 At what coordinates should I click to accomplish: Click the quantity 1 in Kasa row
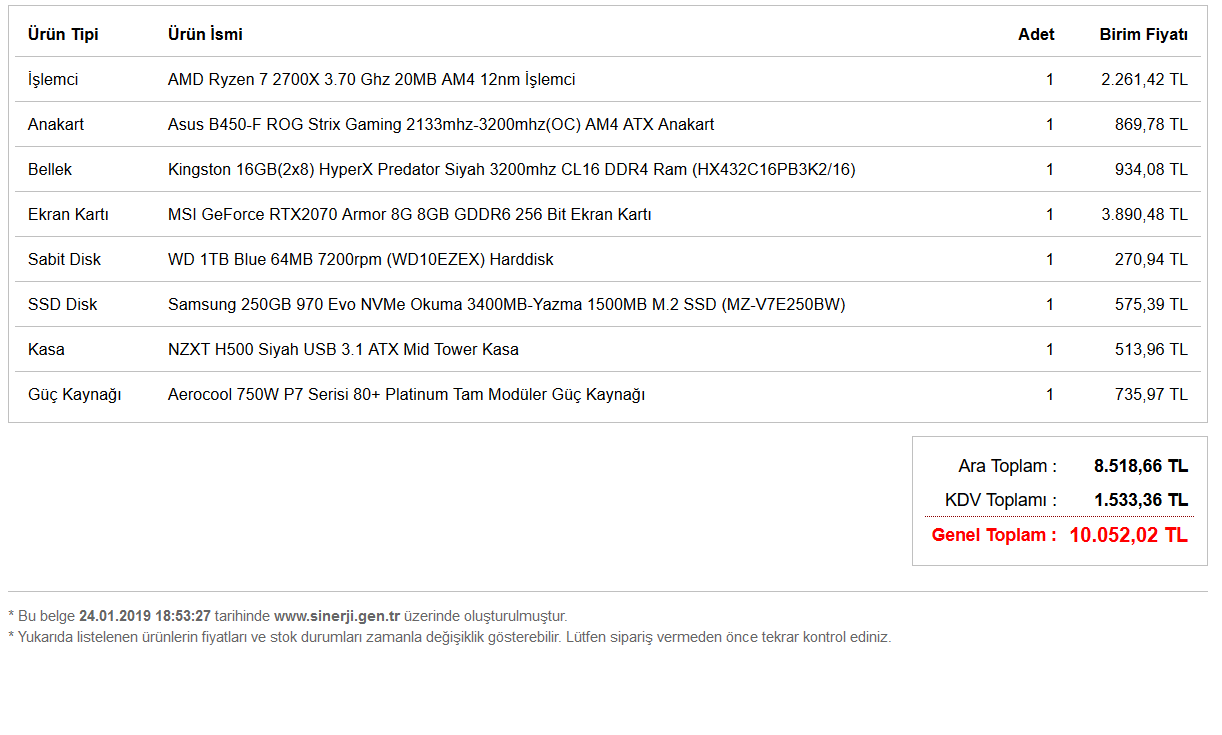(x=1050, y=349)
